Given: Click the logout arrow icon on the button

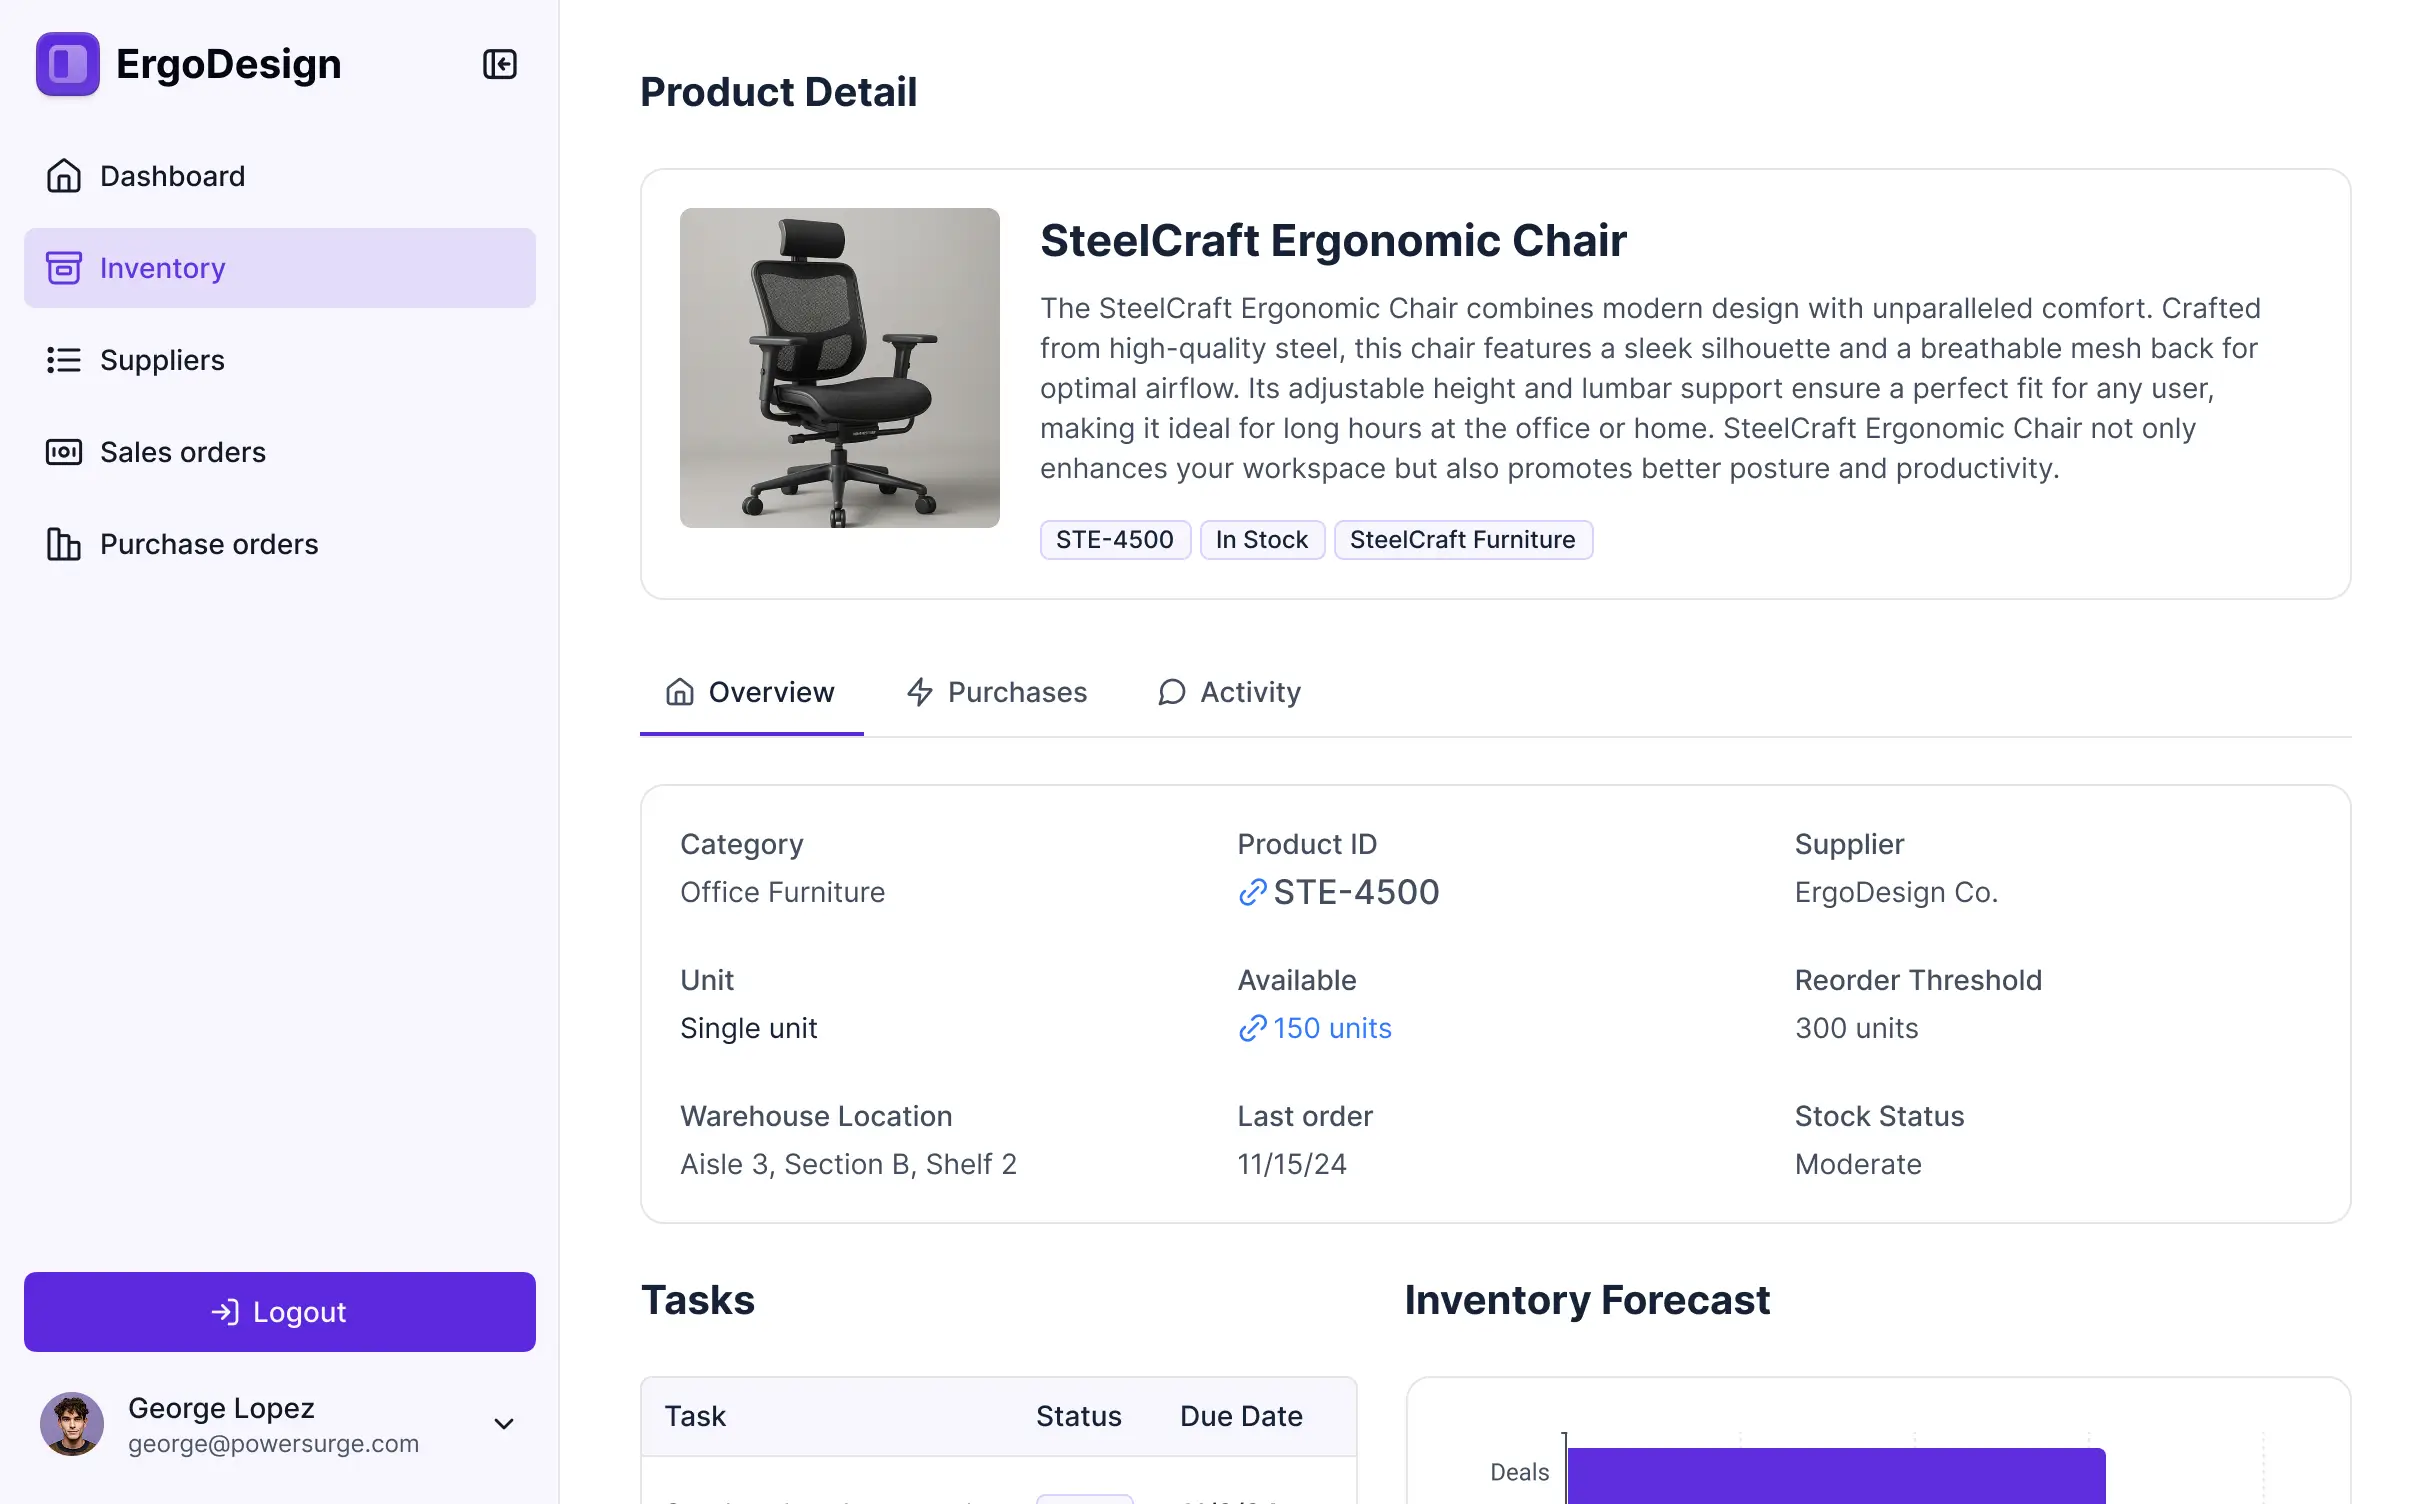Looking at the screenshot, I should (x=225, y=1312).
